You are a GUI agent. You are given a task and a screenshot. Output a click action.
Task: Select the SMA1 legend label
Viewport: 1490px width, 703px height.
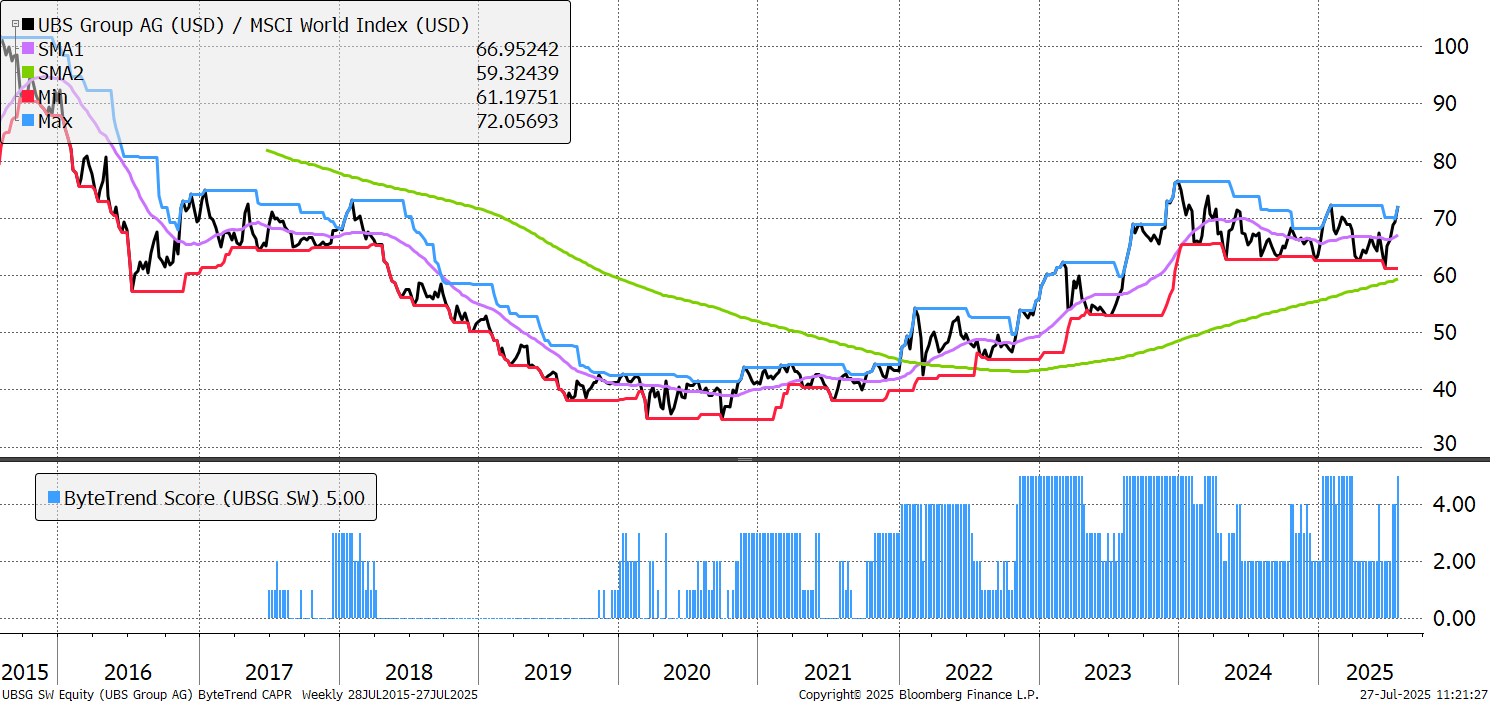pos(62,49)
